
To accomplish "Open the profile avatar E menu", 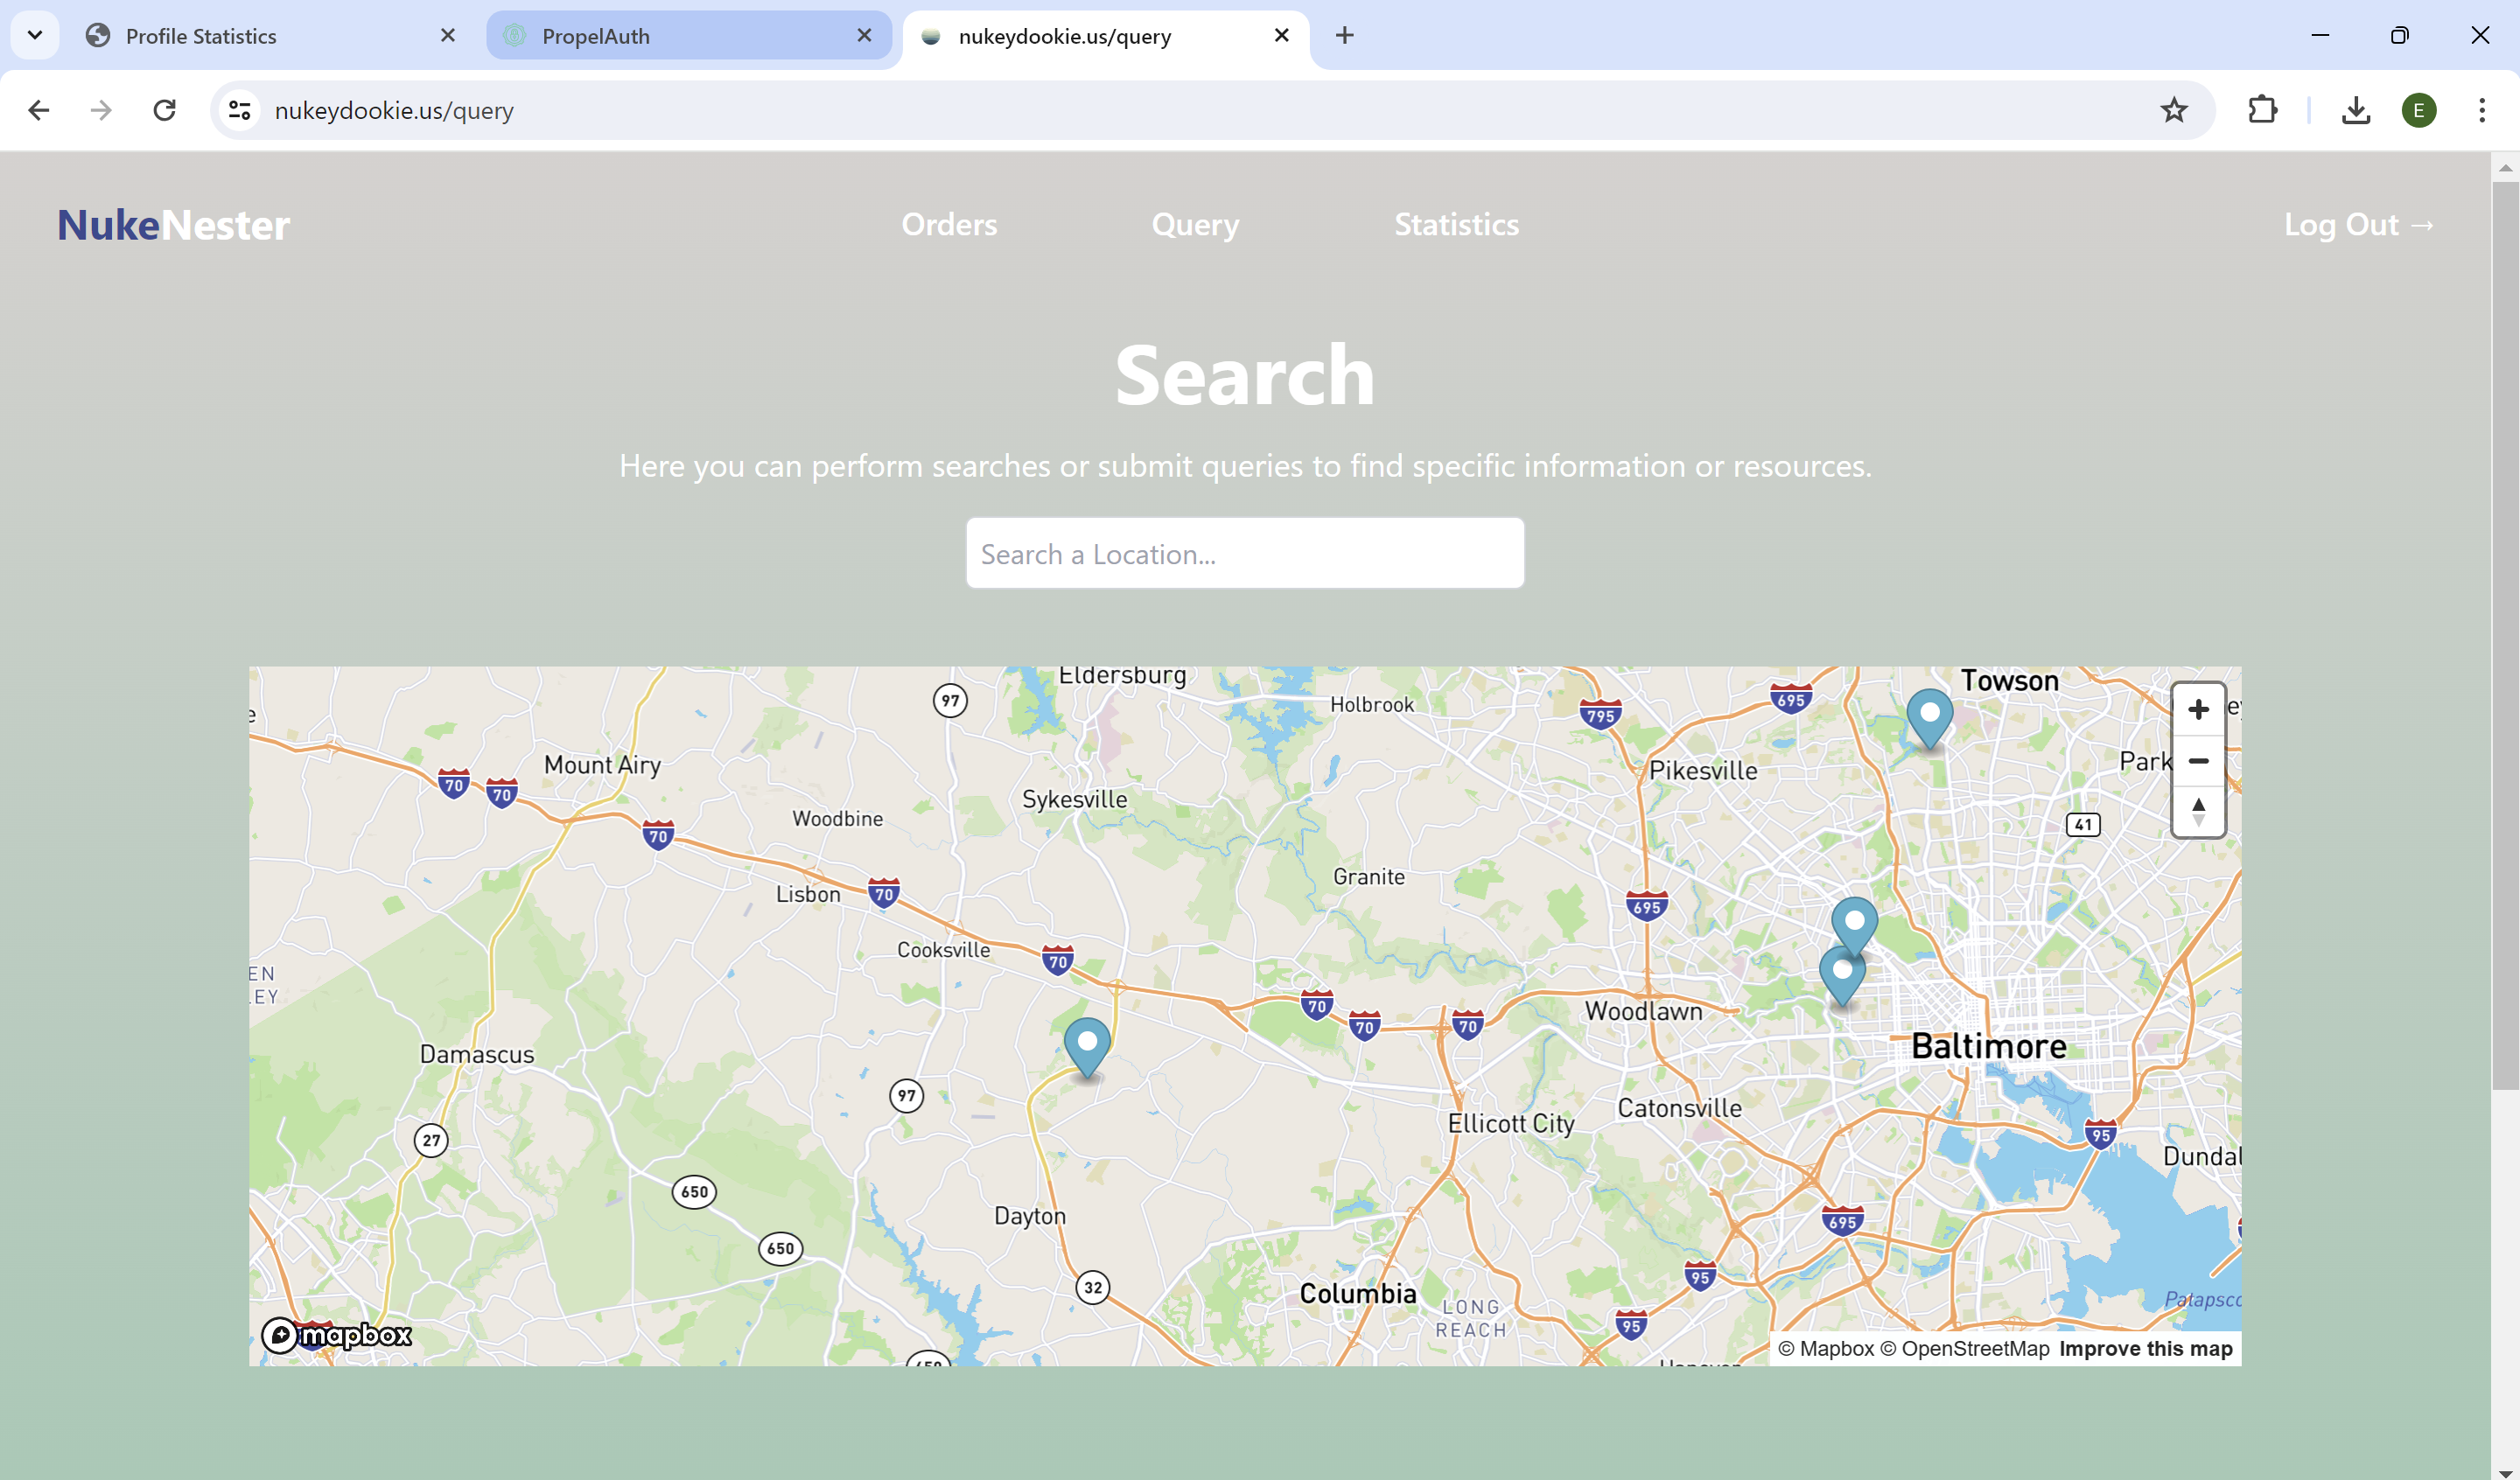I will [x=2418, y=110].
